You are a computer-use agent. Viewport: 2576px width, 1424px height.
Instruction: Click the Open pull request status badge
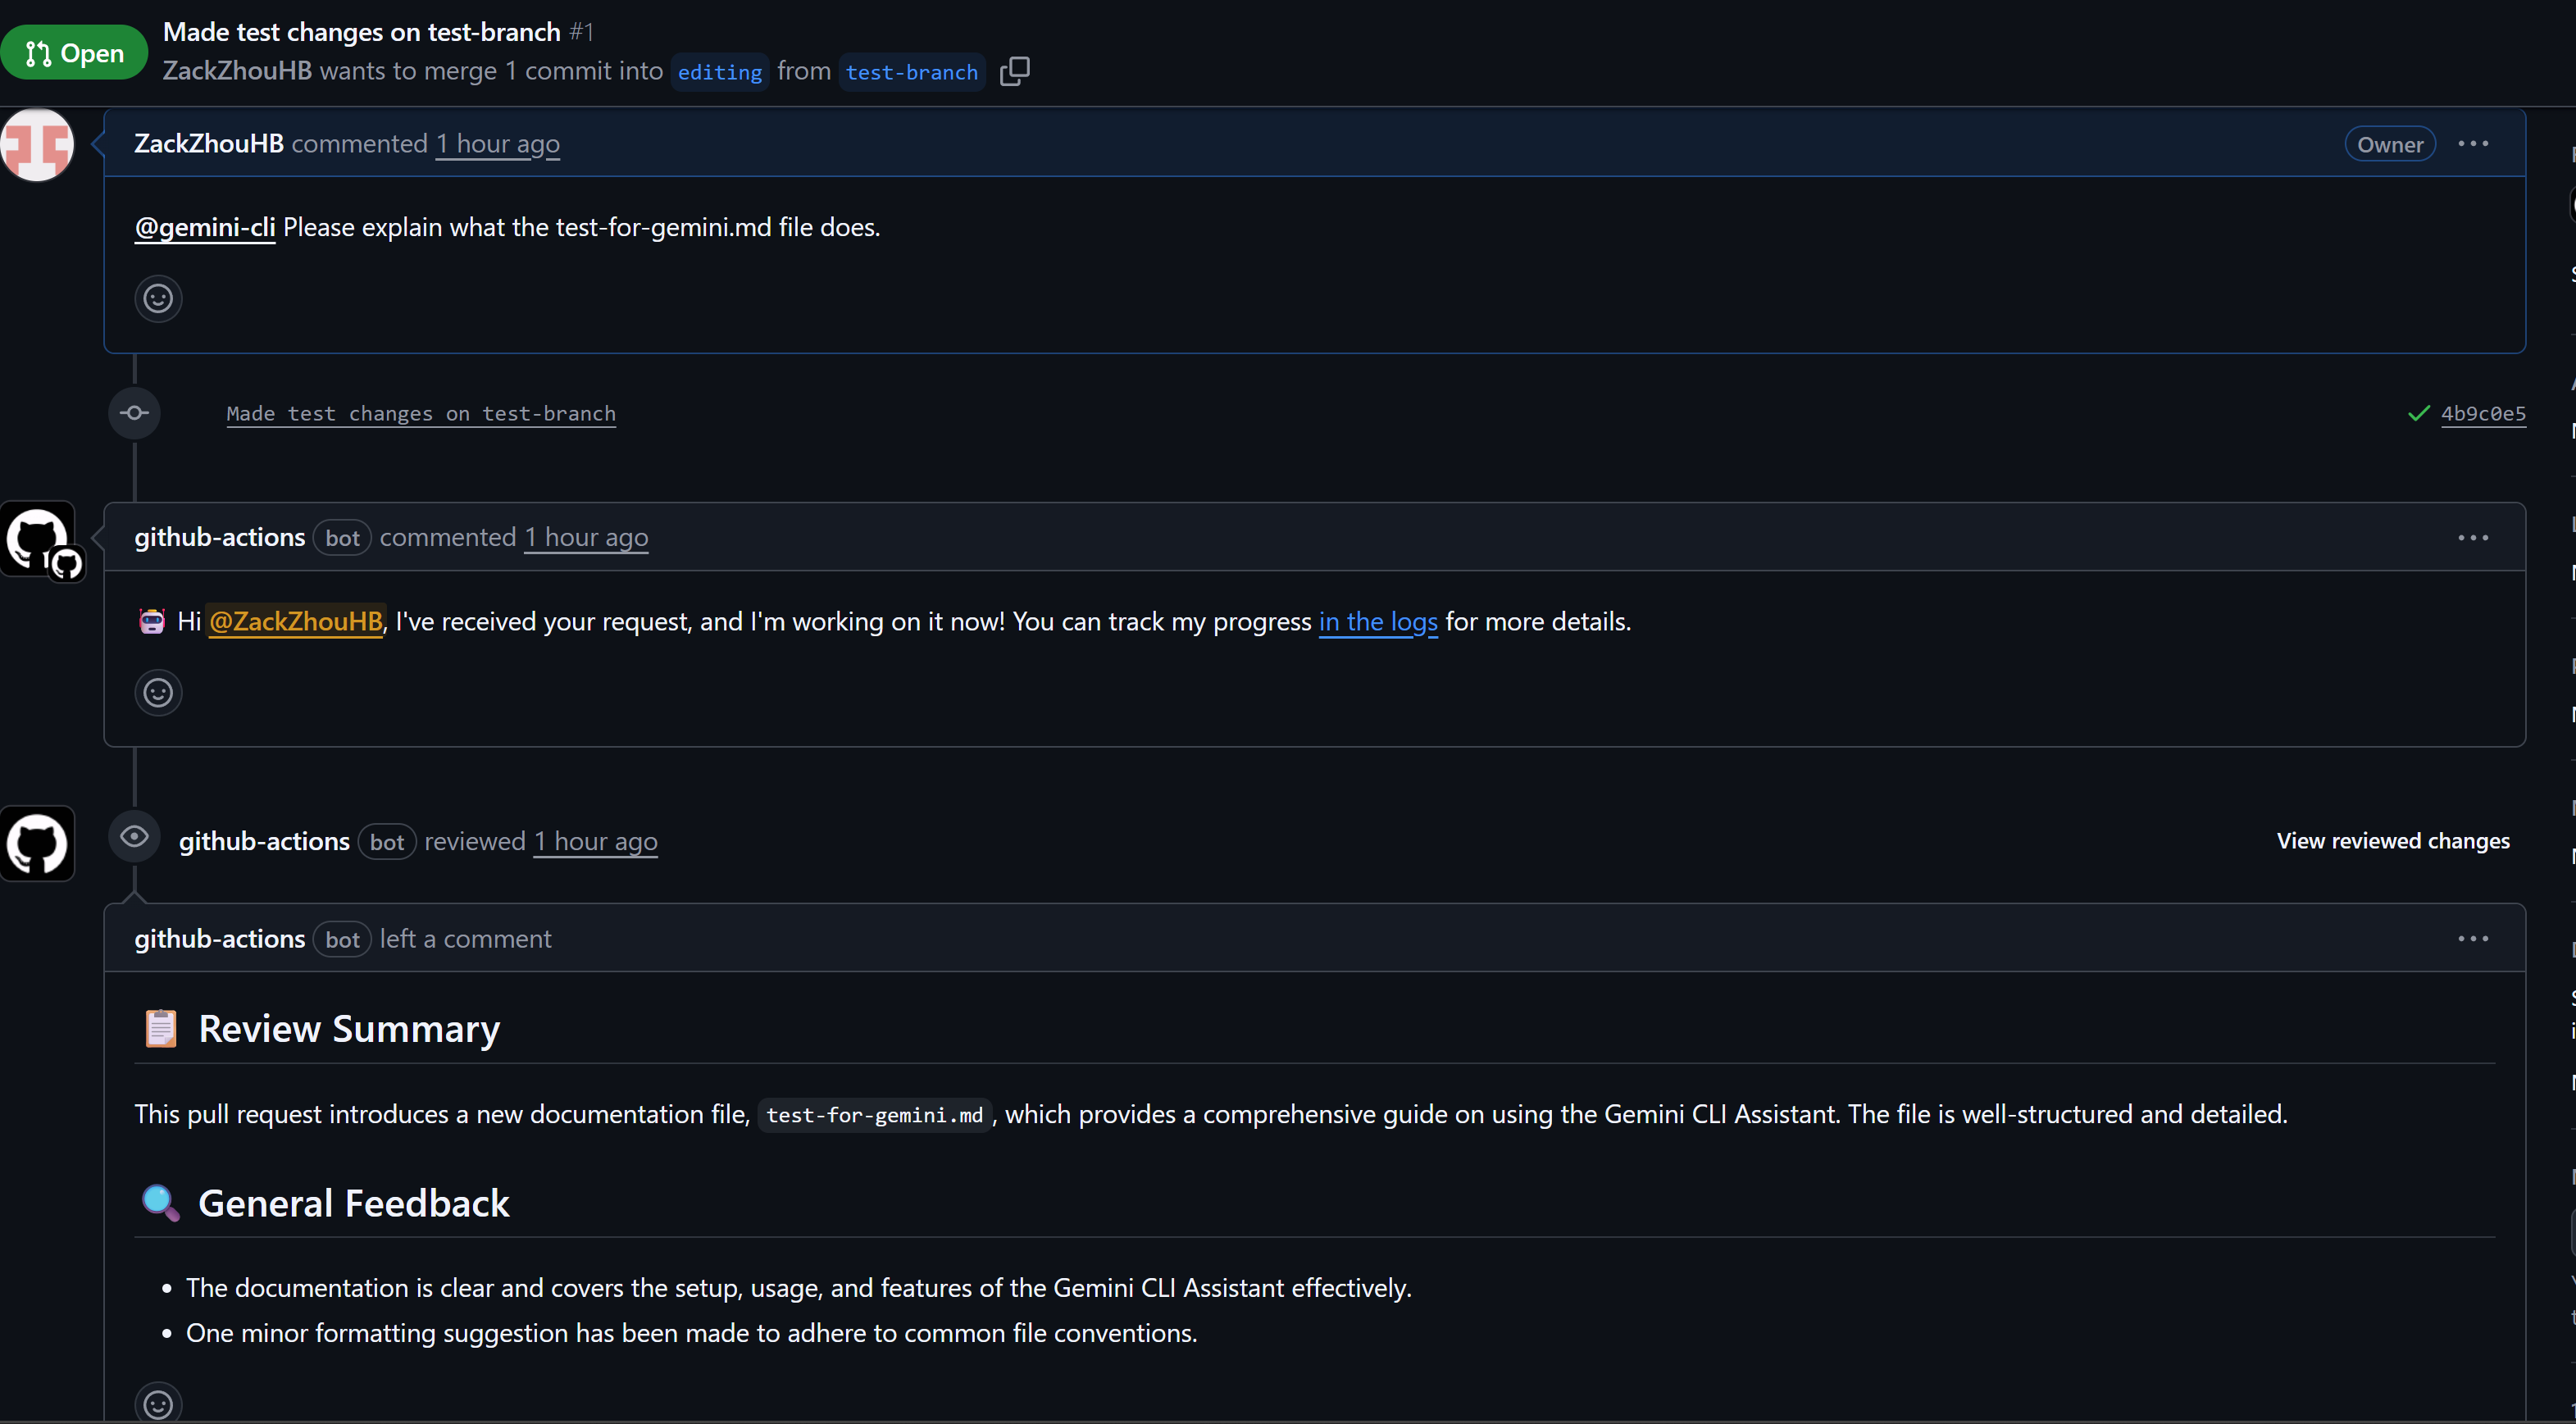(74, 53)
